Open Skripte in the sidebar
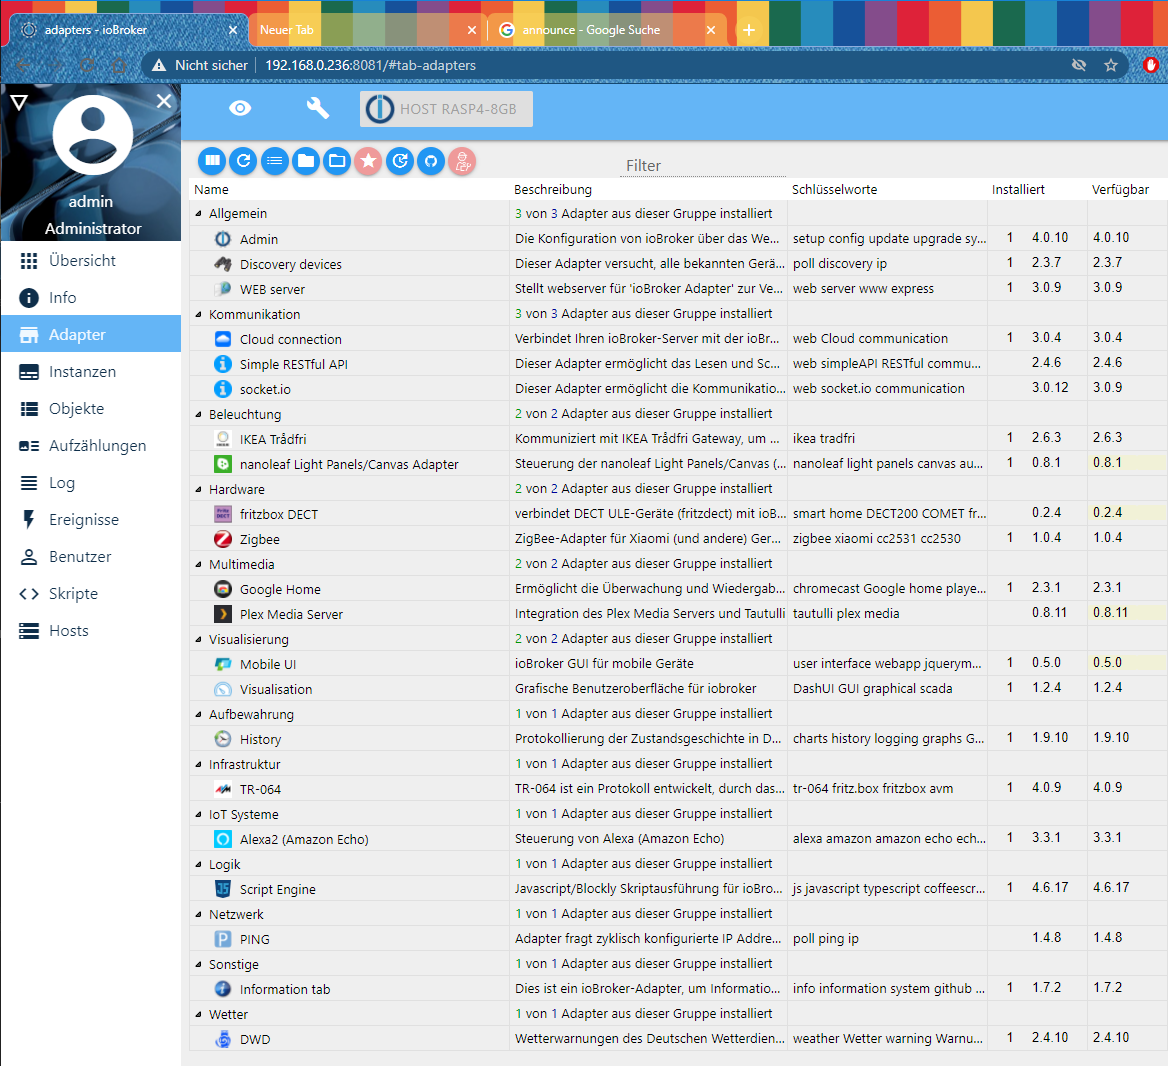Image resolution: width=1168 pixels, height=1066 pixels. click(x=91, y=594)
